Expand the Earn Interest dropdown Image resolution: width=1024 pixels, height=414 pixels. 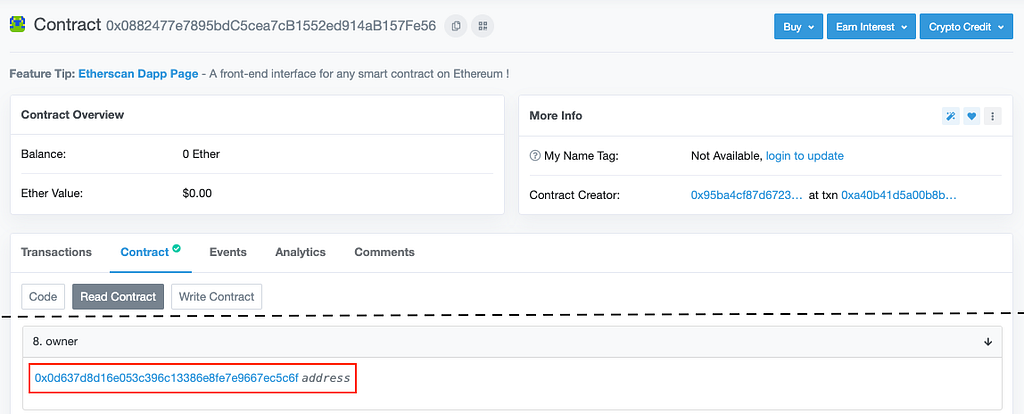coord(871,27)
